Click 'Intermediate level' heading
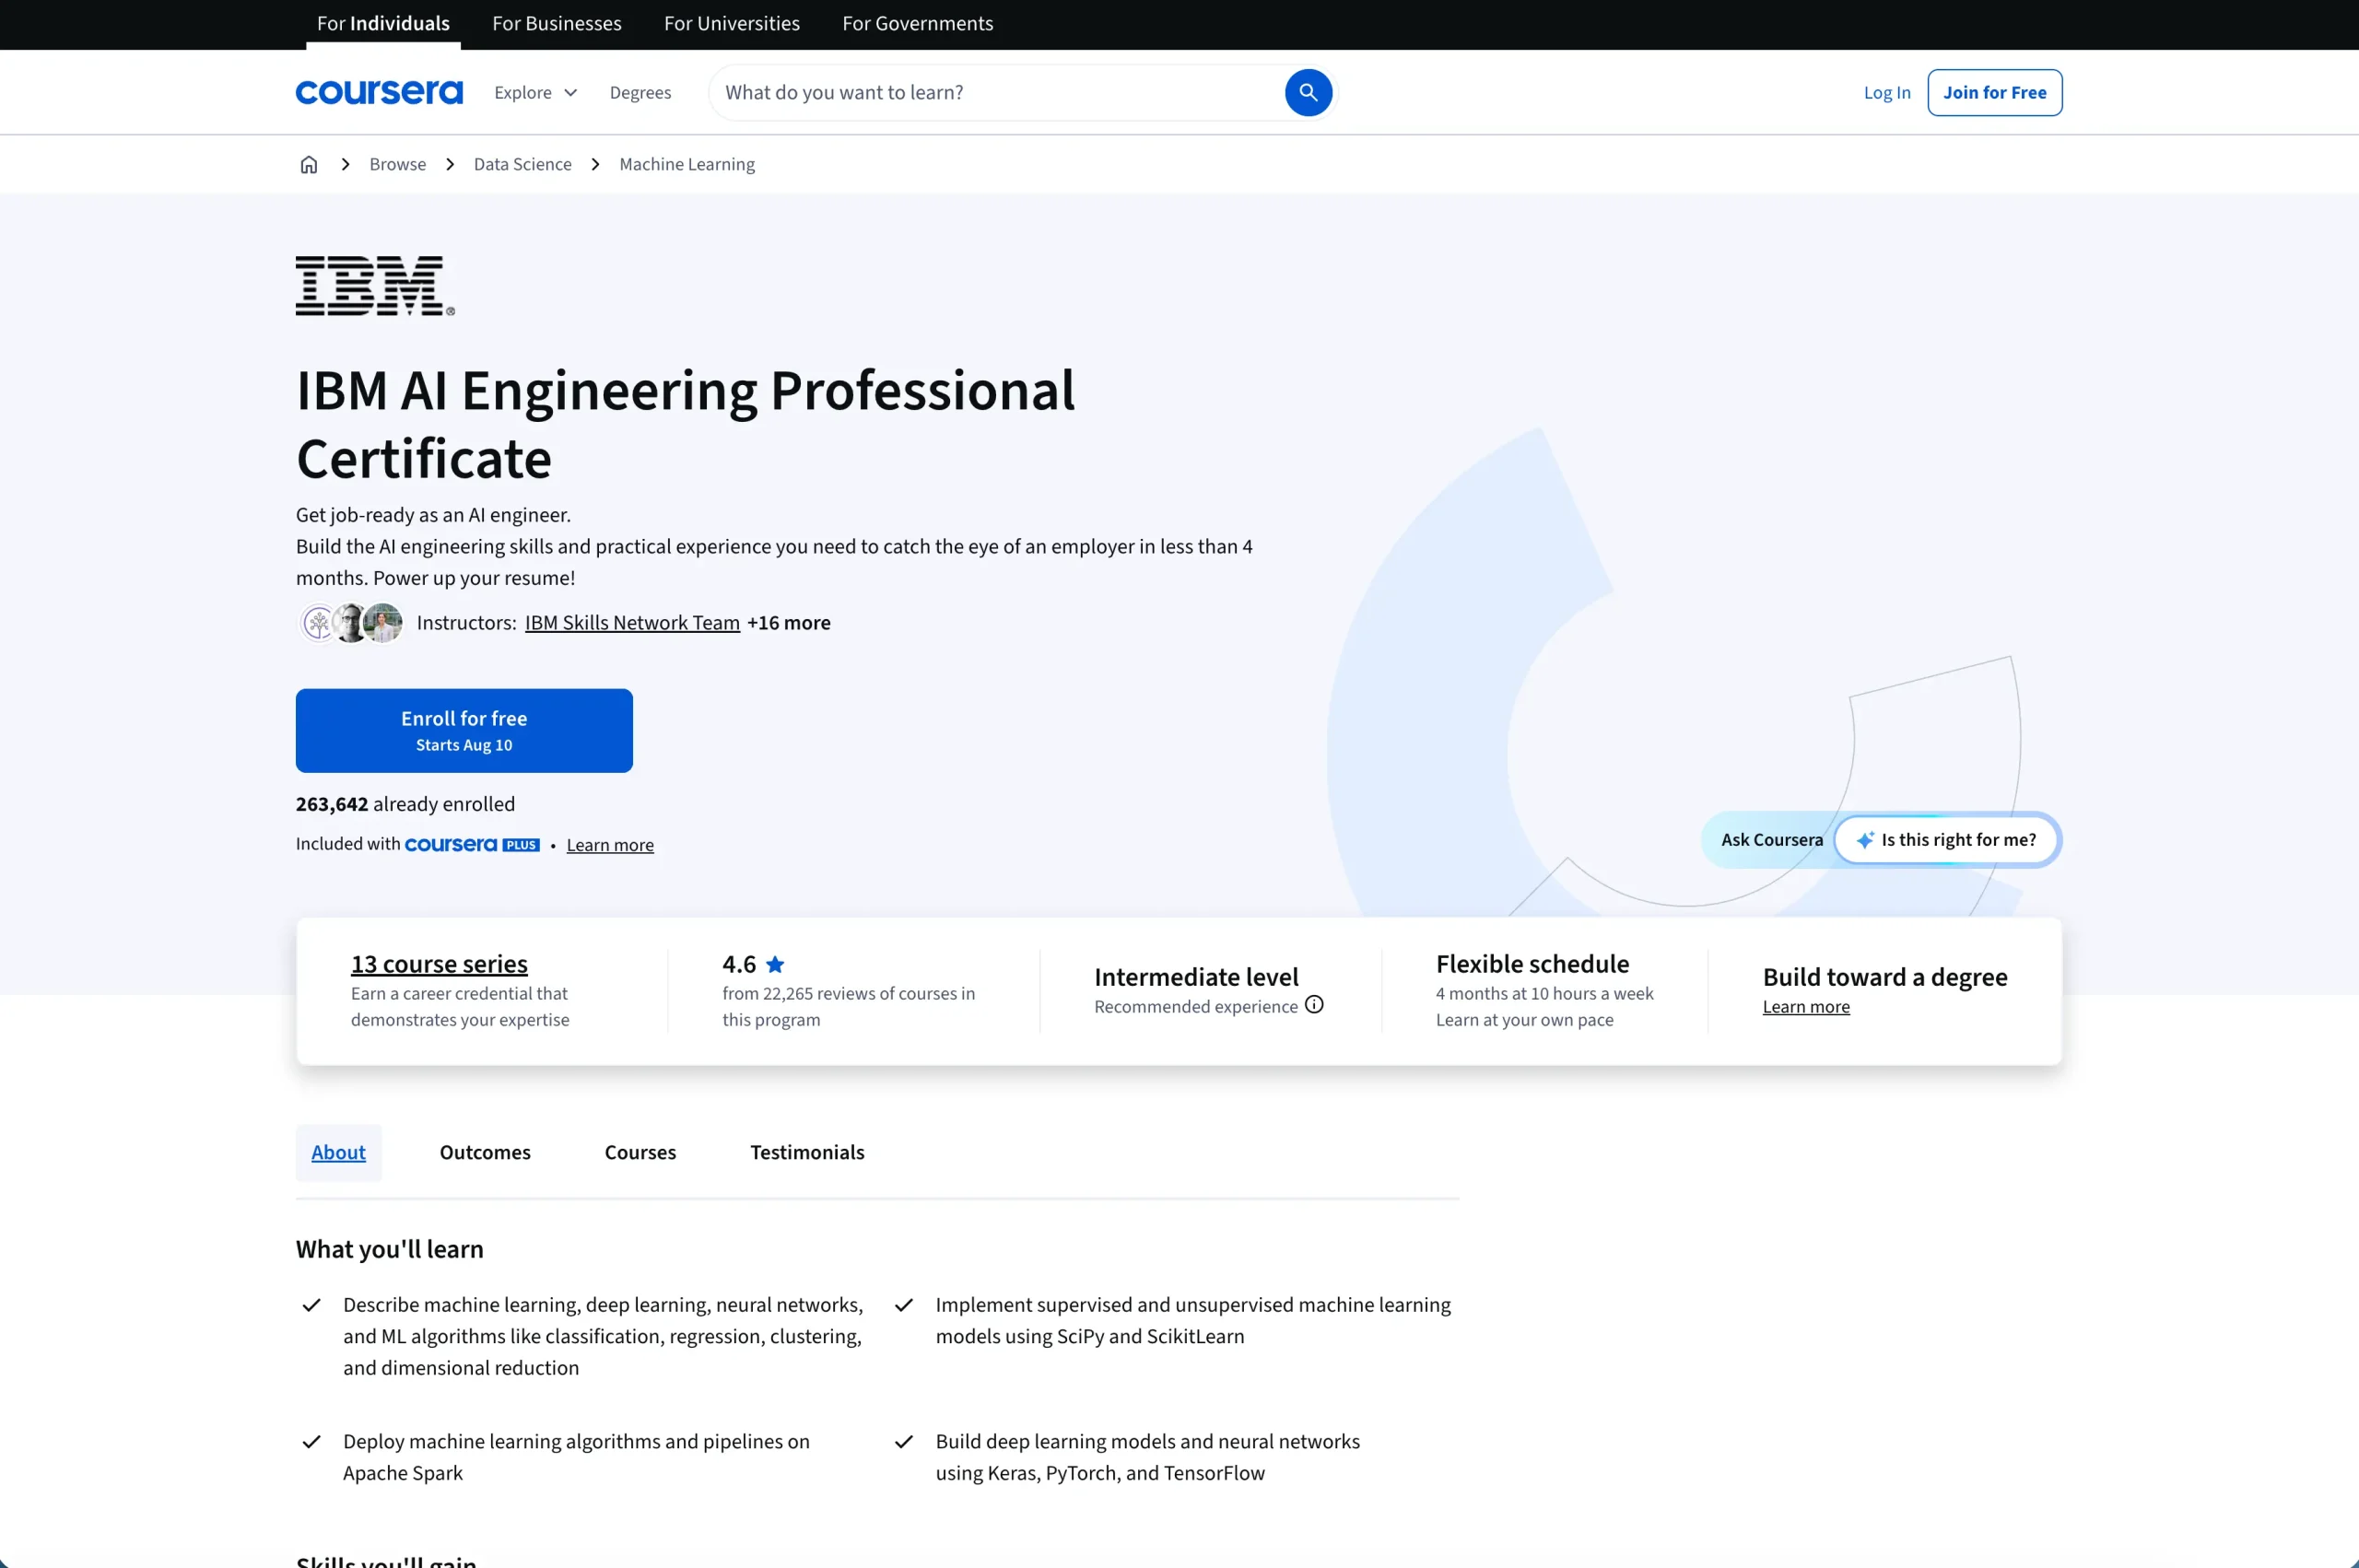The width and height of the screenshot is (2359, 1568). (1196, 977)
